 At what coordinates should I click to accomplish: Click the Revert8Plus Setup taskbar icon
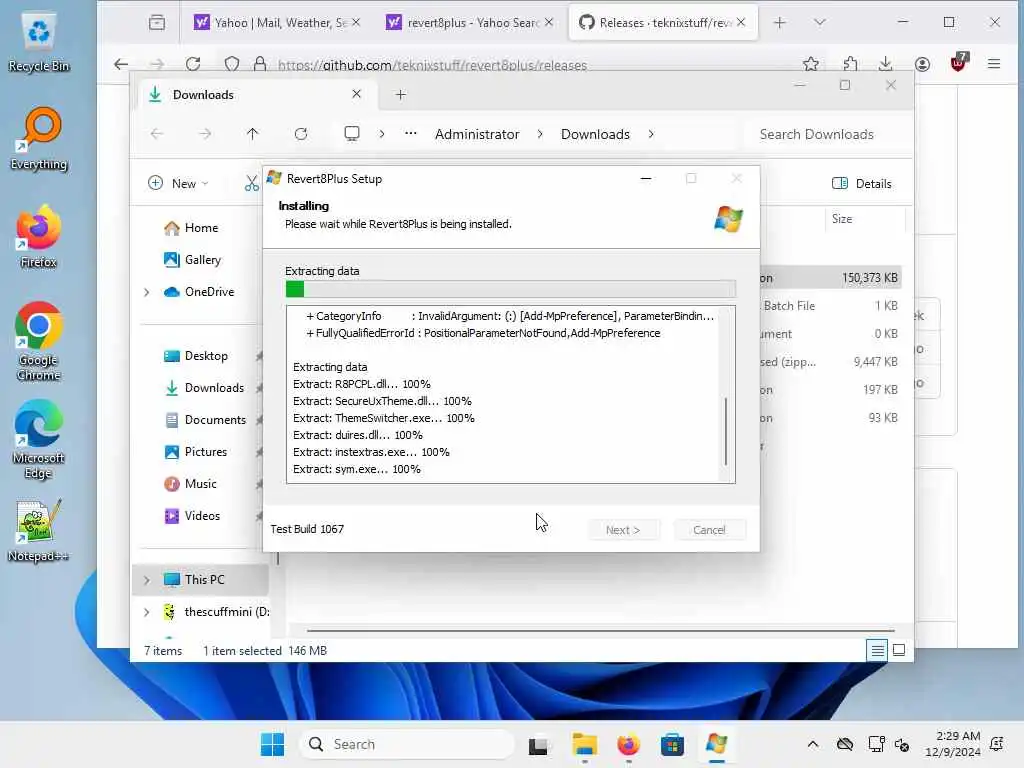coord(716,744)
